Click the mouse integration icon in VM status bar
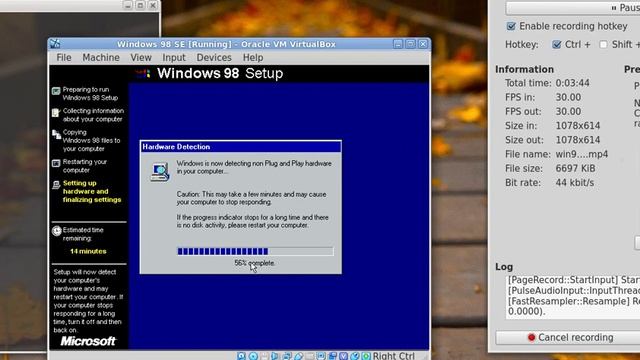 pyautogui.click(x=355, y=356)
